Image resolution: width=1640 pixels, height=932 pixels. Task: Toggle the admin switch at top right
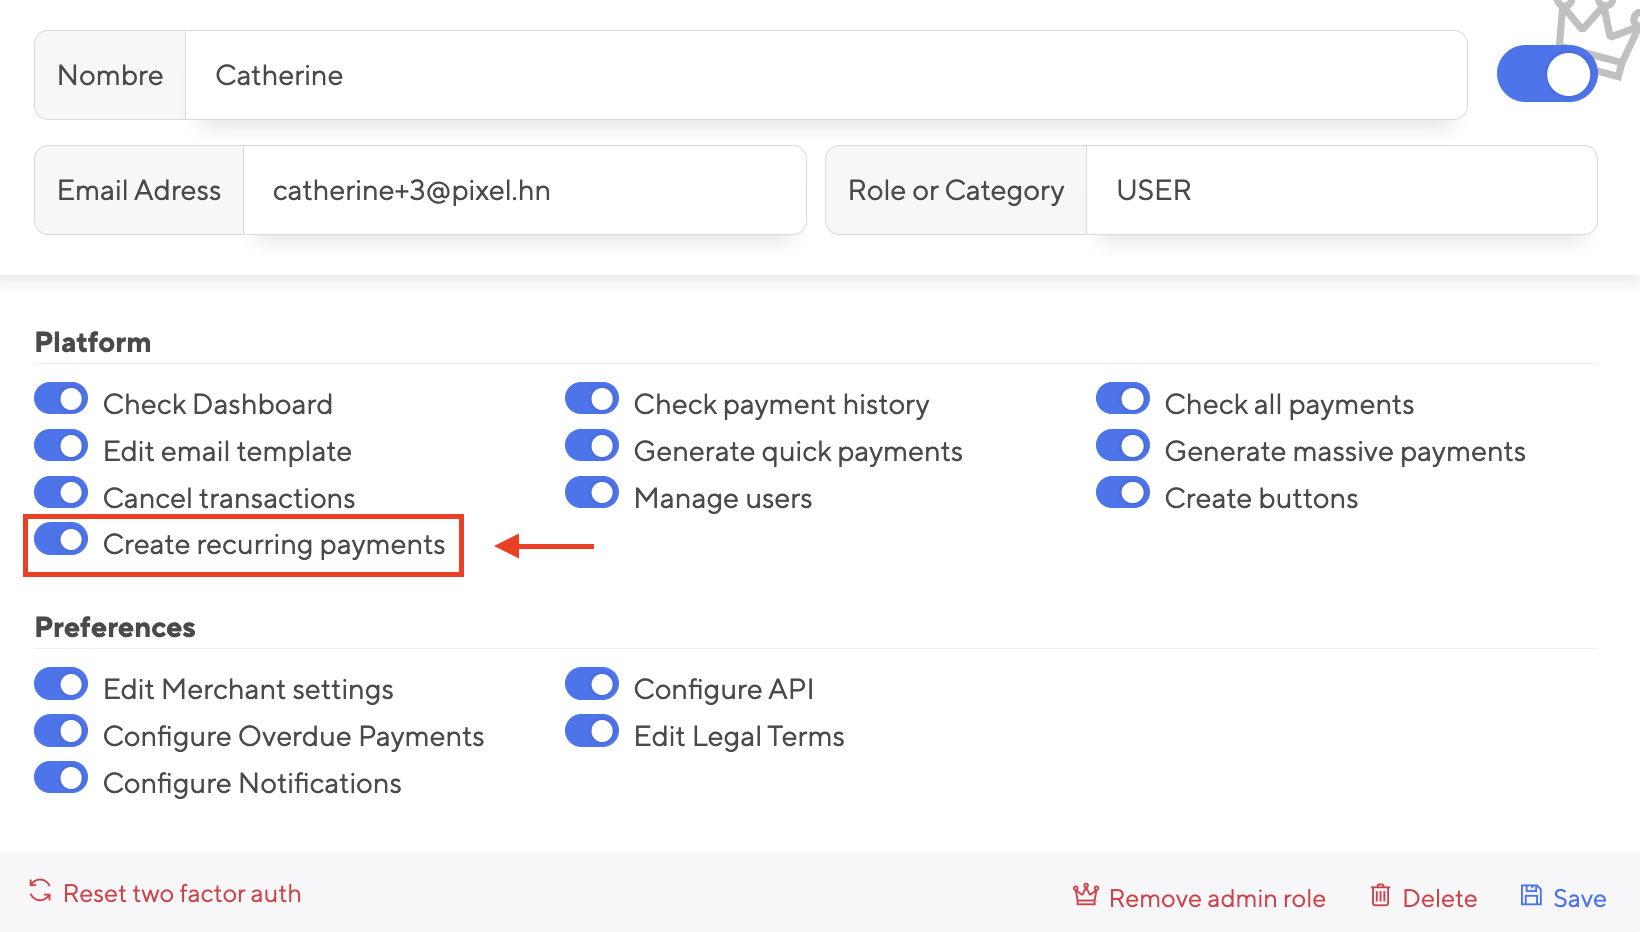(x=1546, y=73)
